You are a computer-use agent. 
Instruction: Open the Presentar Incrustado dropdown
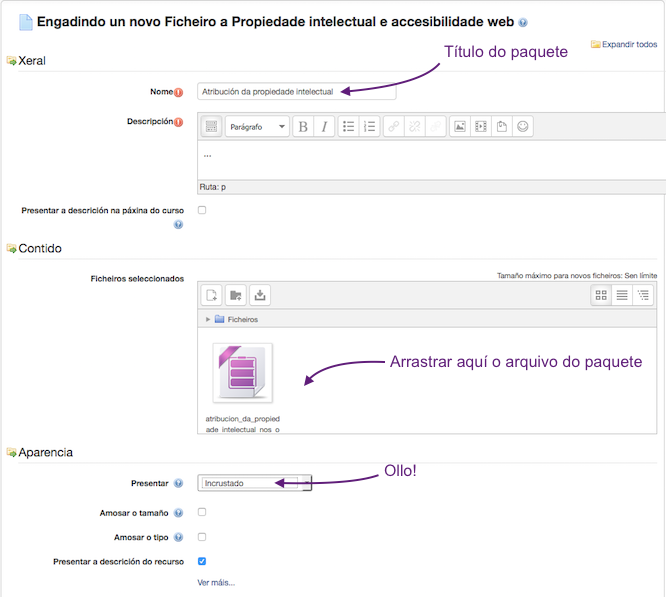[254, 483]
